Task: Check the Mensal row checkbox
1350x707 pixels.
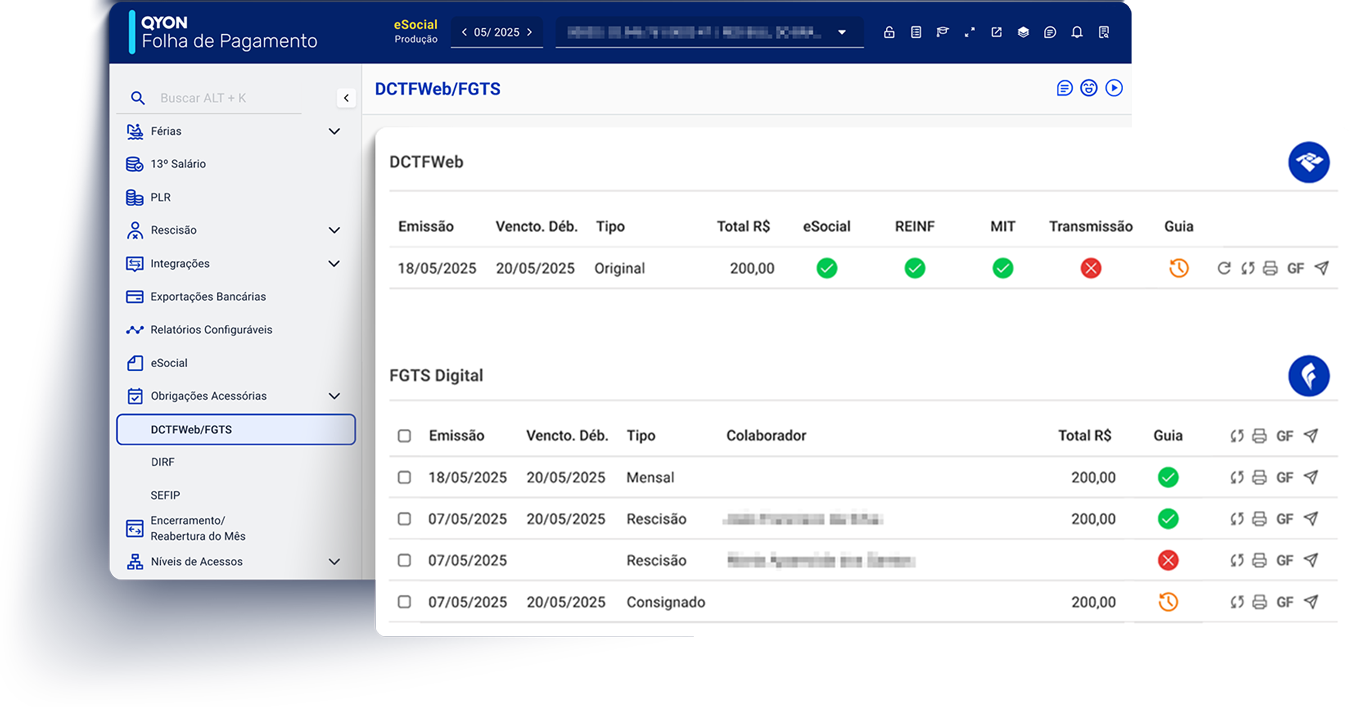Action: point(404,478)
